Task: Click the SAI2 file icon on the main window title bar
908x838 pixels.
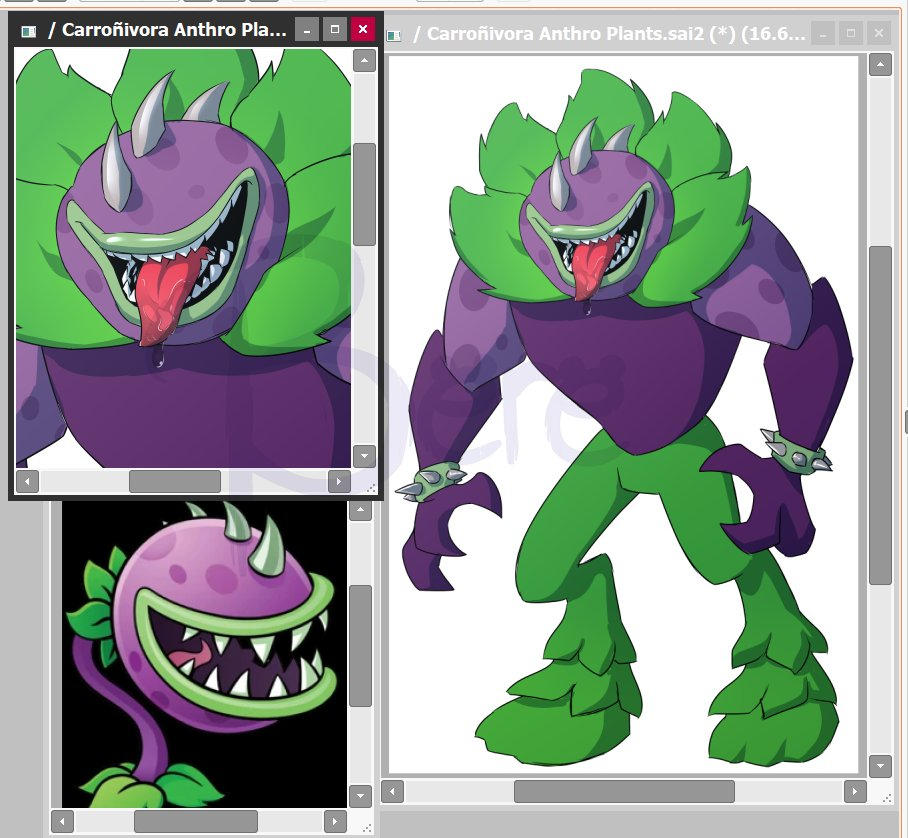Action: (x=392, y=33)
